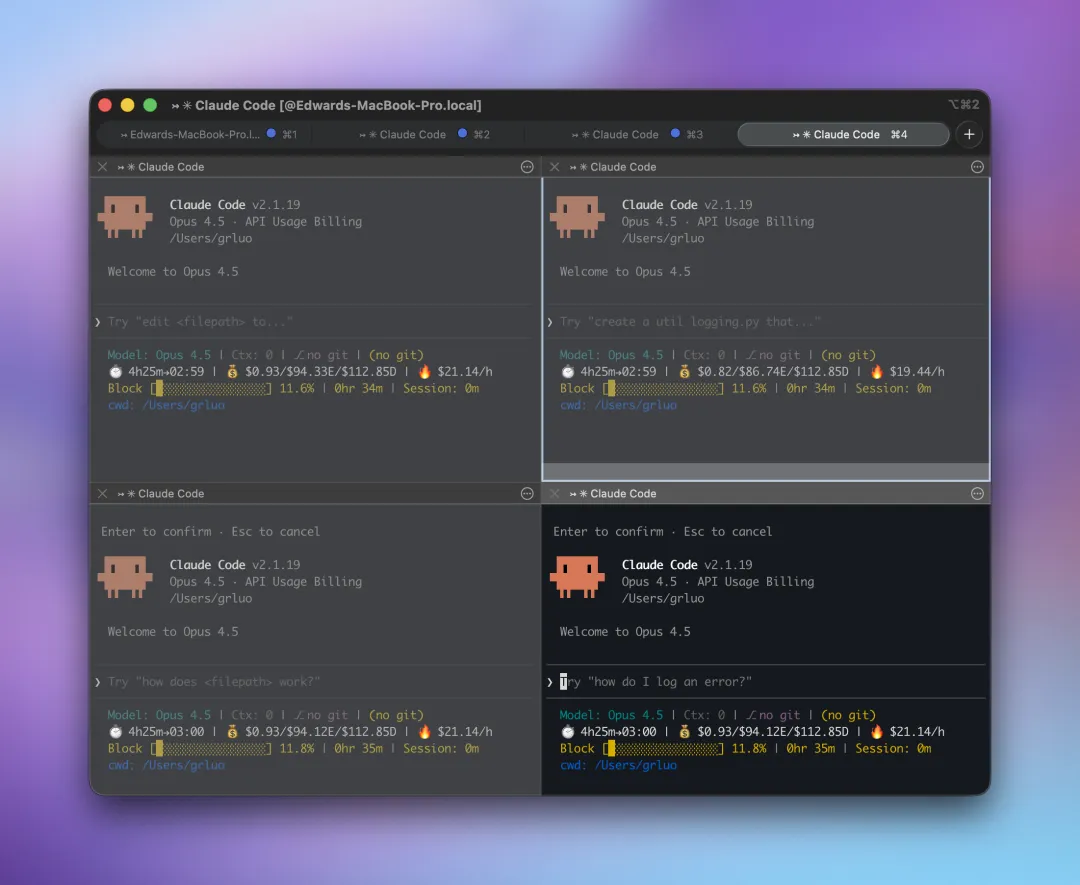This screenshot has width=1080, height=885.
Task: Click '(no git)' in the top-left pane
Action: pos(396,355)
